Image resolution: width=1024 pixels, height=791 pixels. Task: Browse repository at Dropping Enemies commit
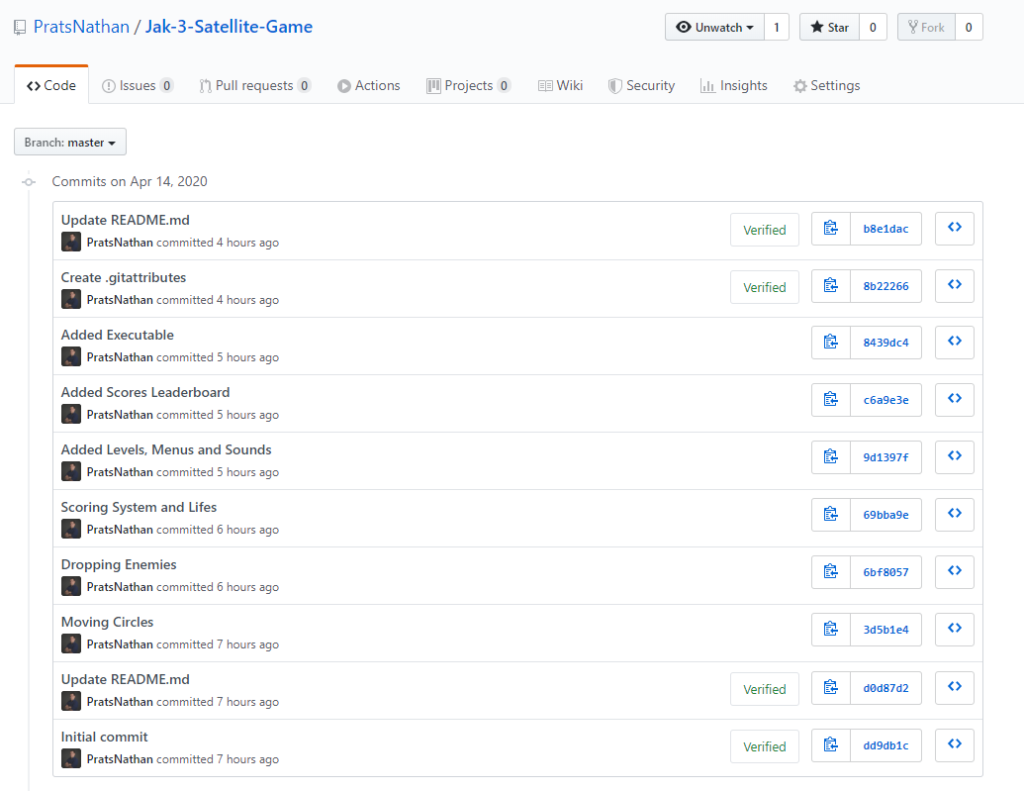(x=954, y=572)
